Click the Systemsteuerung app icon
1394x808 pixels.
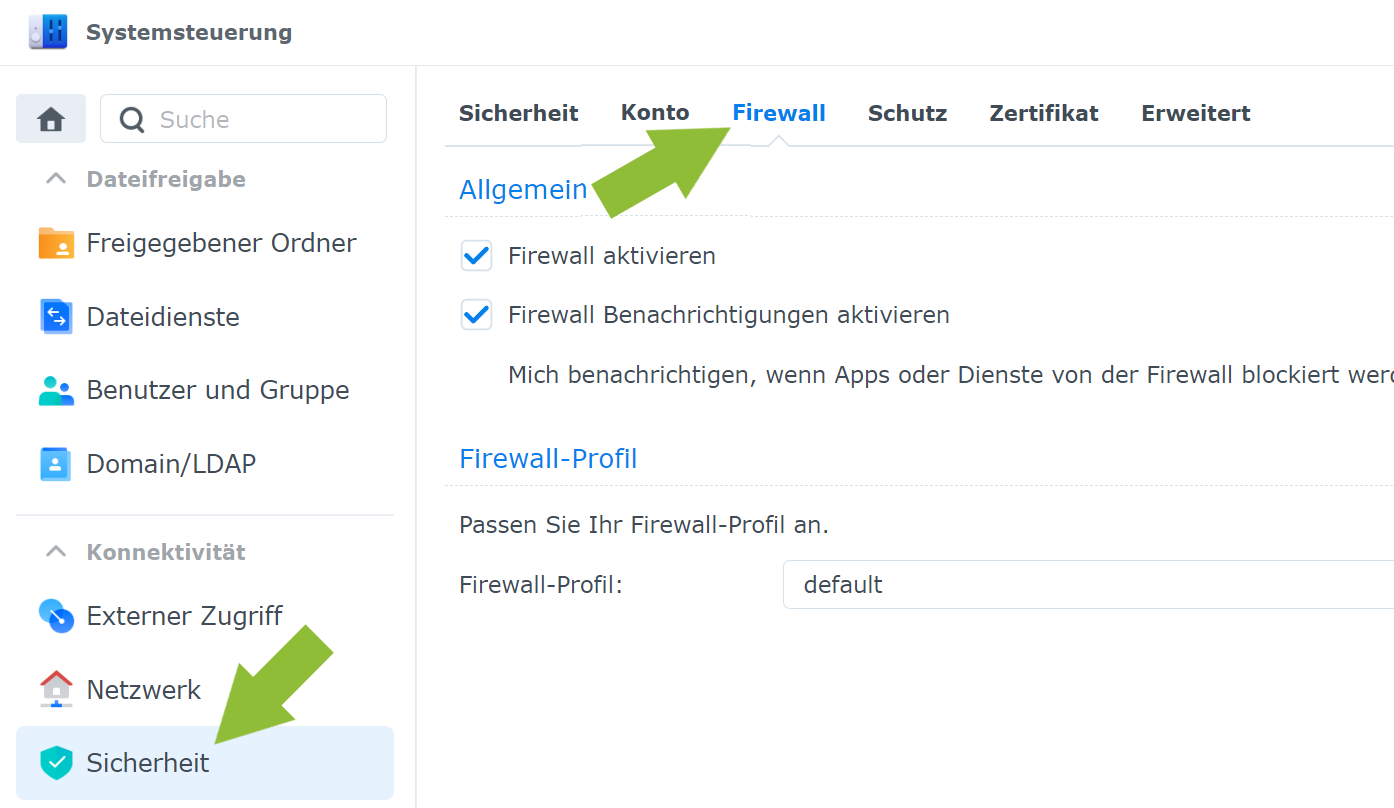point(48,32)
